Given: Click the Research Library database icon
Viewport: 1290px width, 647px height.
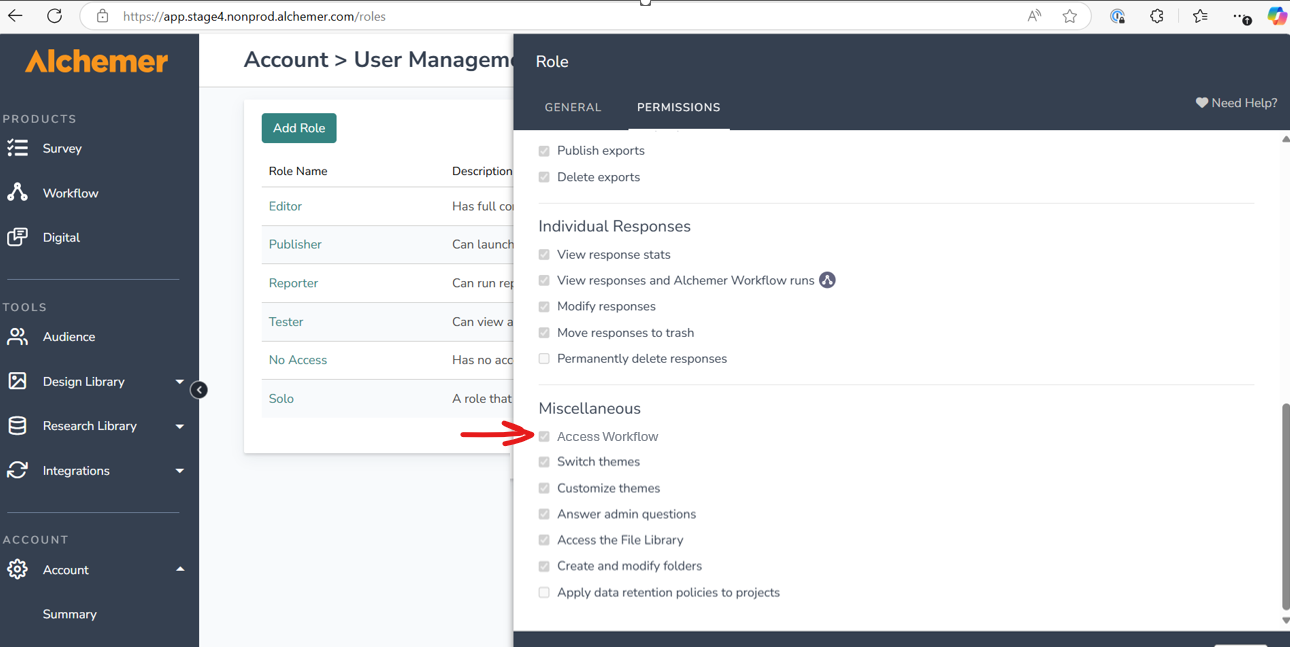Looking at the screenshot, I should [17, 426].
